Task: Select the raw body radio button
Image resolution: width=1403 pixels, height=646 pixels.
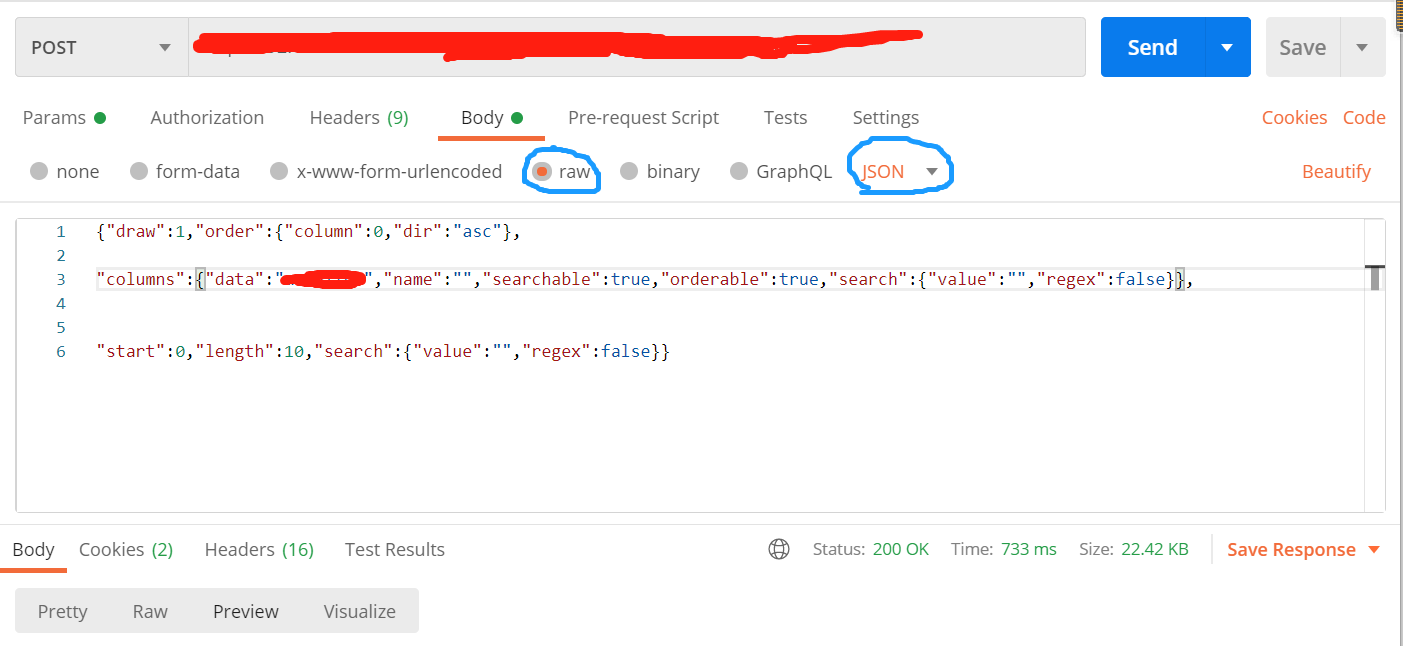Action: pyautogui.click(x=541, y=172)
